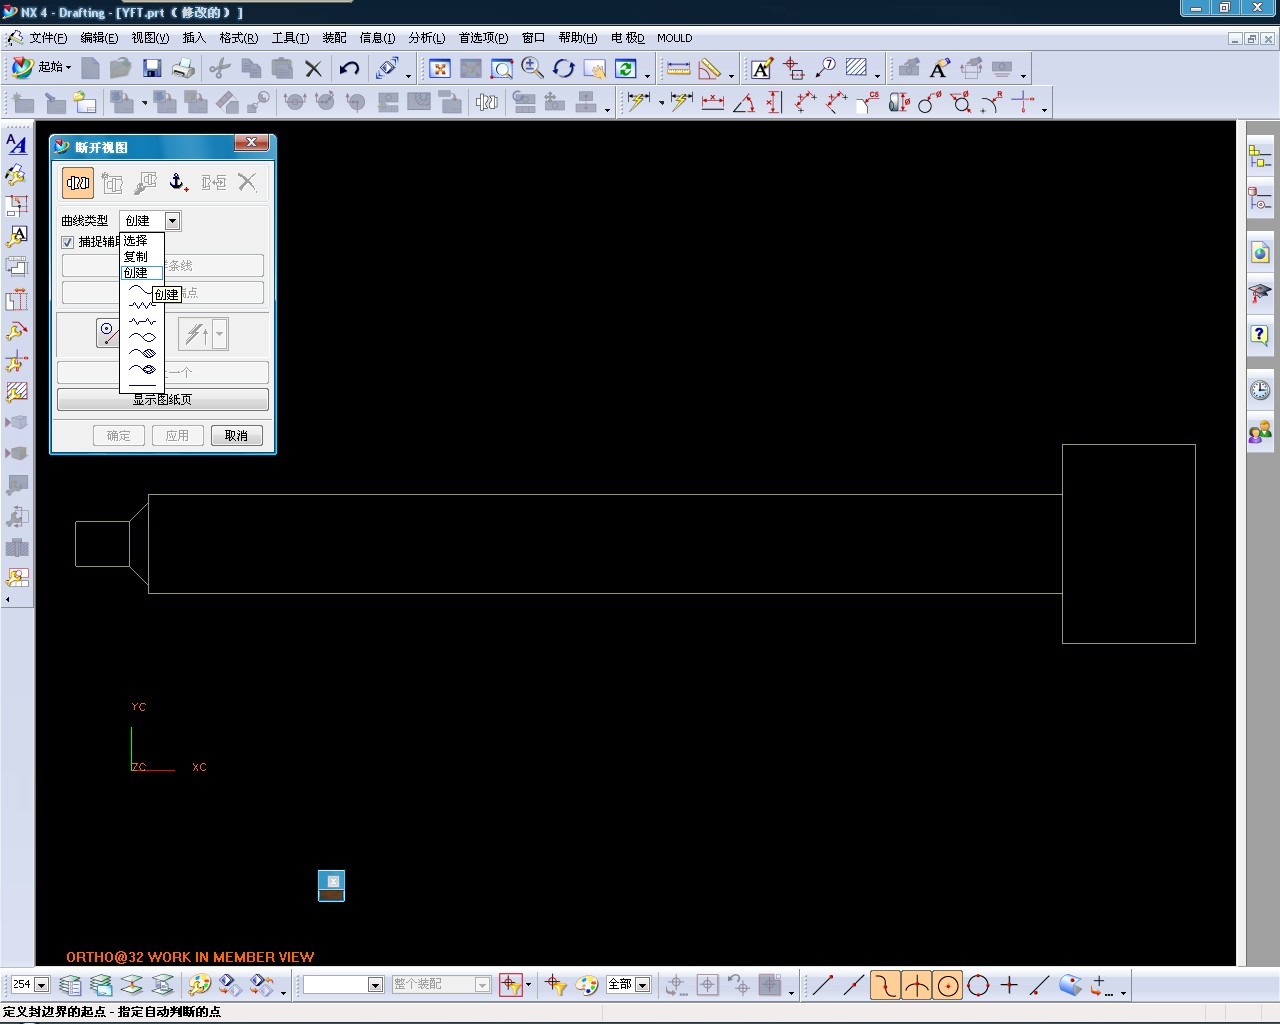Open the 文件(F) menu
Image resolution: width=1280 pixels, height=1024 pixels.
coord(48,38)
